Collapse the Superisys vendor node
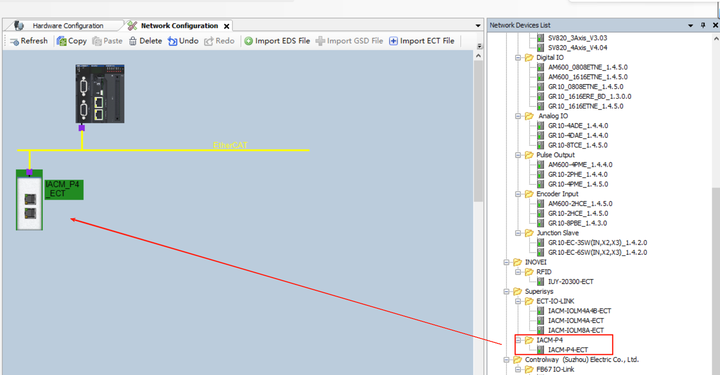Image resolution: width=720 pixels, height=375 pixels. point(506,291)
